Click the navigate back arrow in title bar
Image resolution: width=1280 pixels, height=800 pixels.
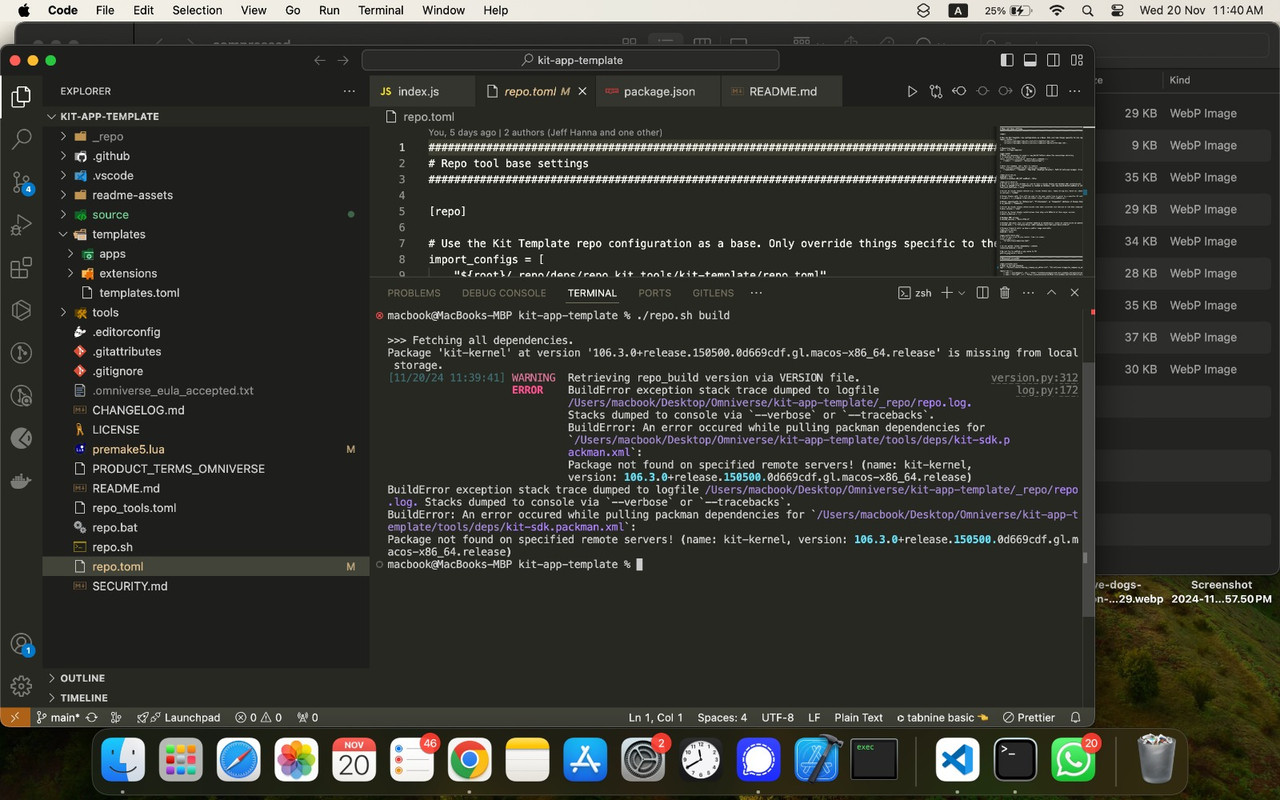[320, 60]
